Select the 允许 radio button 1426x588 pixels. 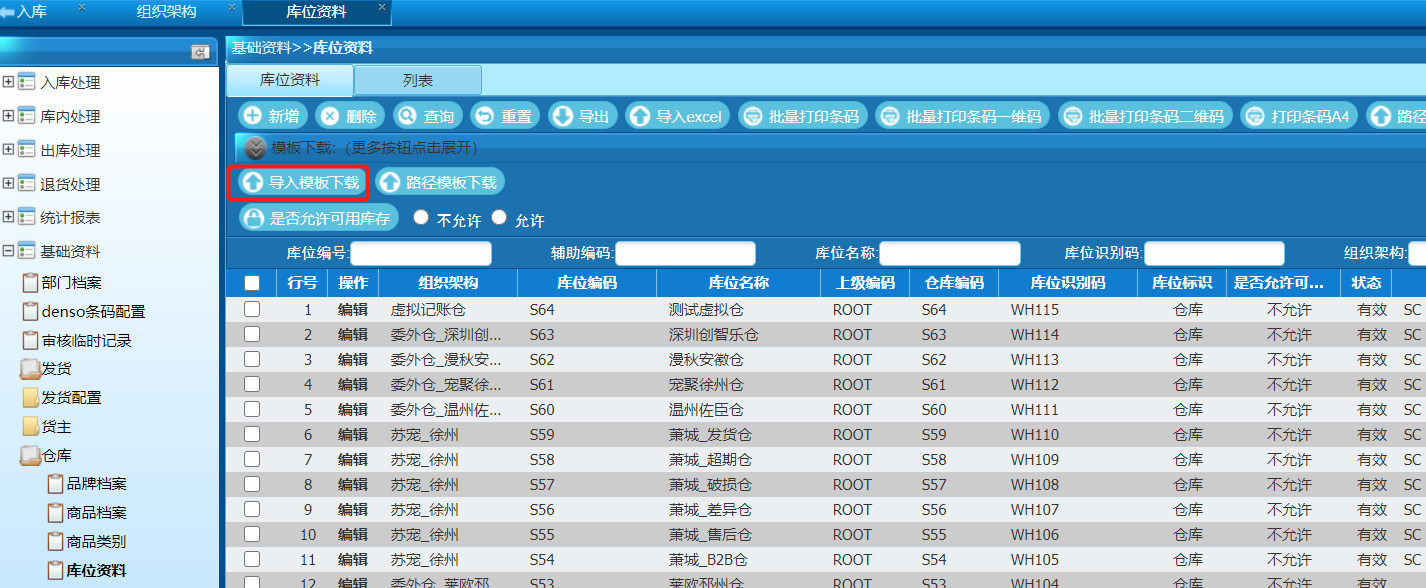[499, 217]
